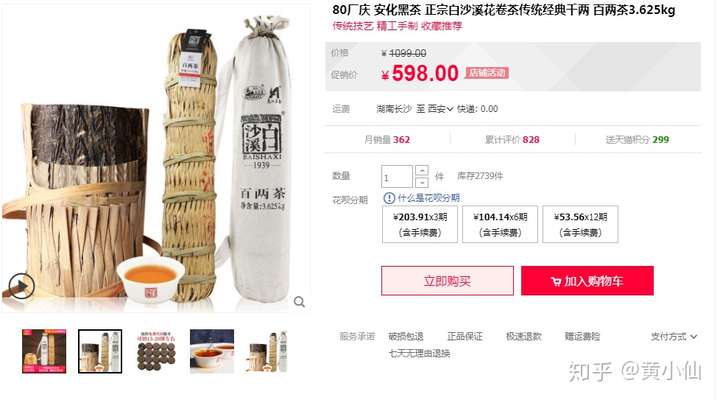Select the brewed tea cup thumbnail
Viewport: 720px width, 400px height.
(x=212, y=351)
